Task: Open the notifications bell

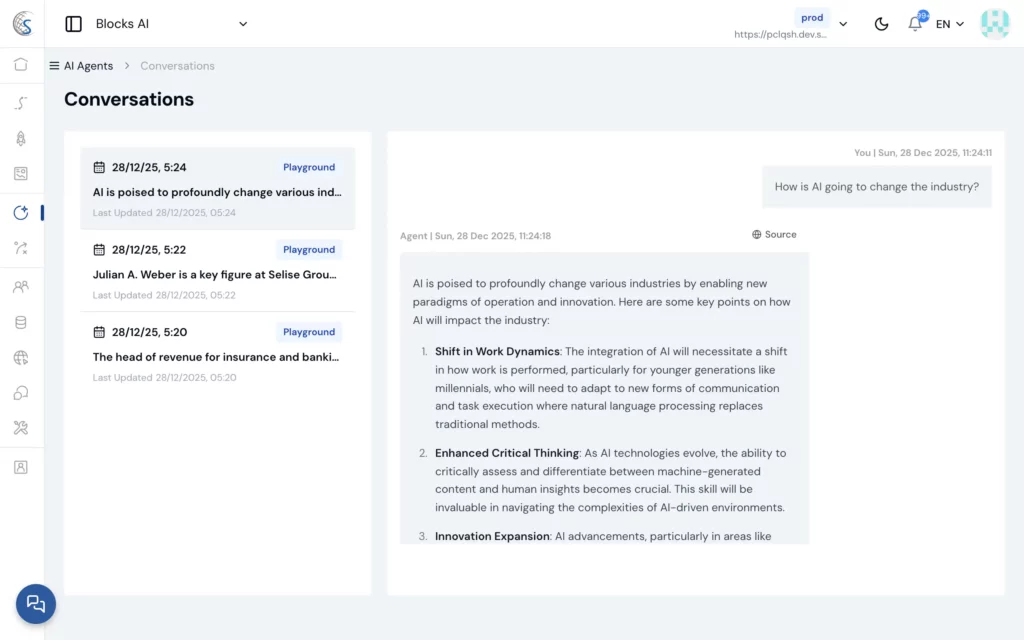Action: 914,24
